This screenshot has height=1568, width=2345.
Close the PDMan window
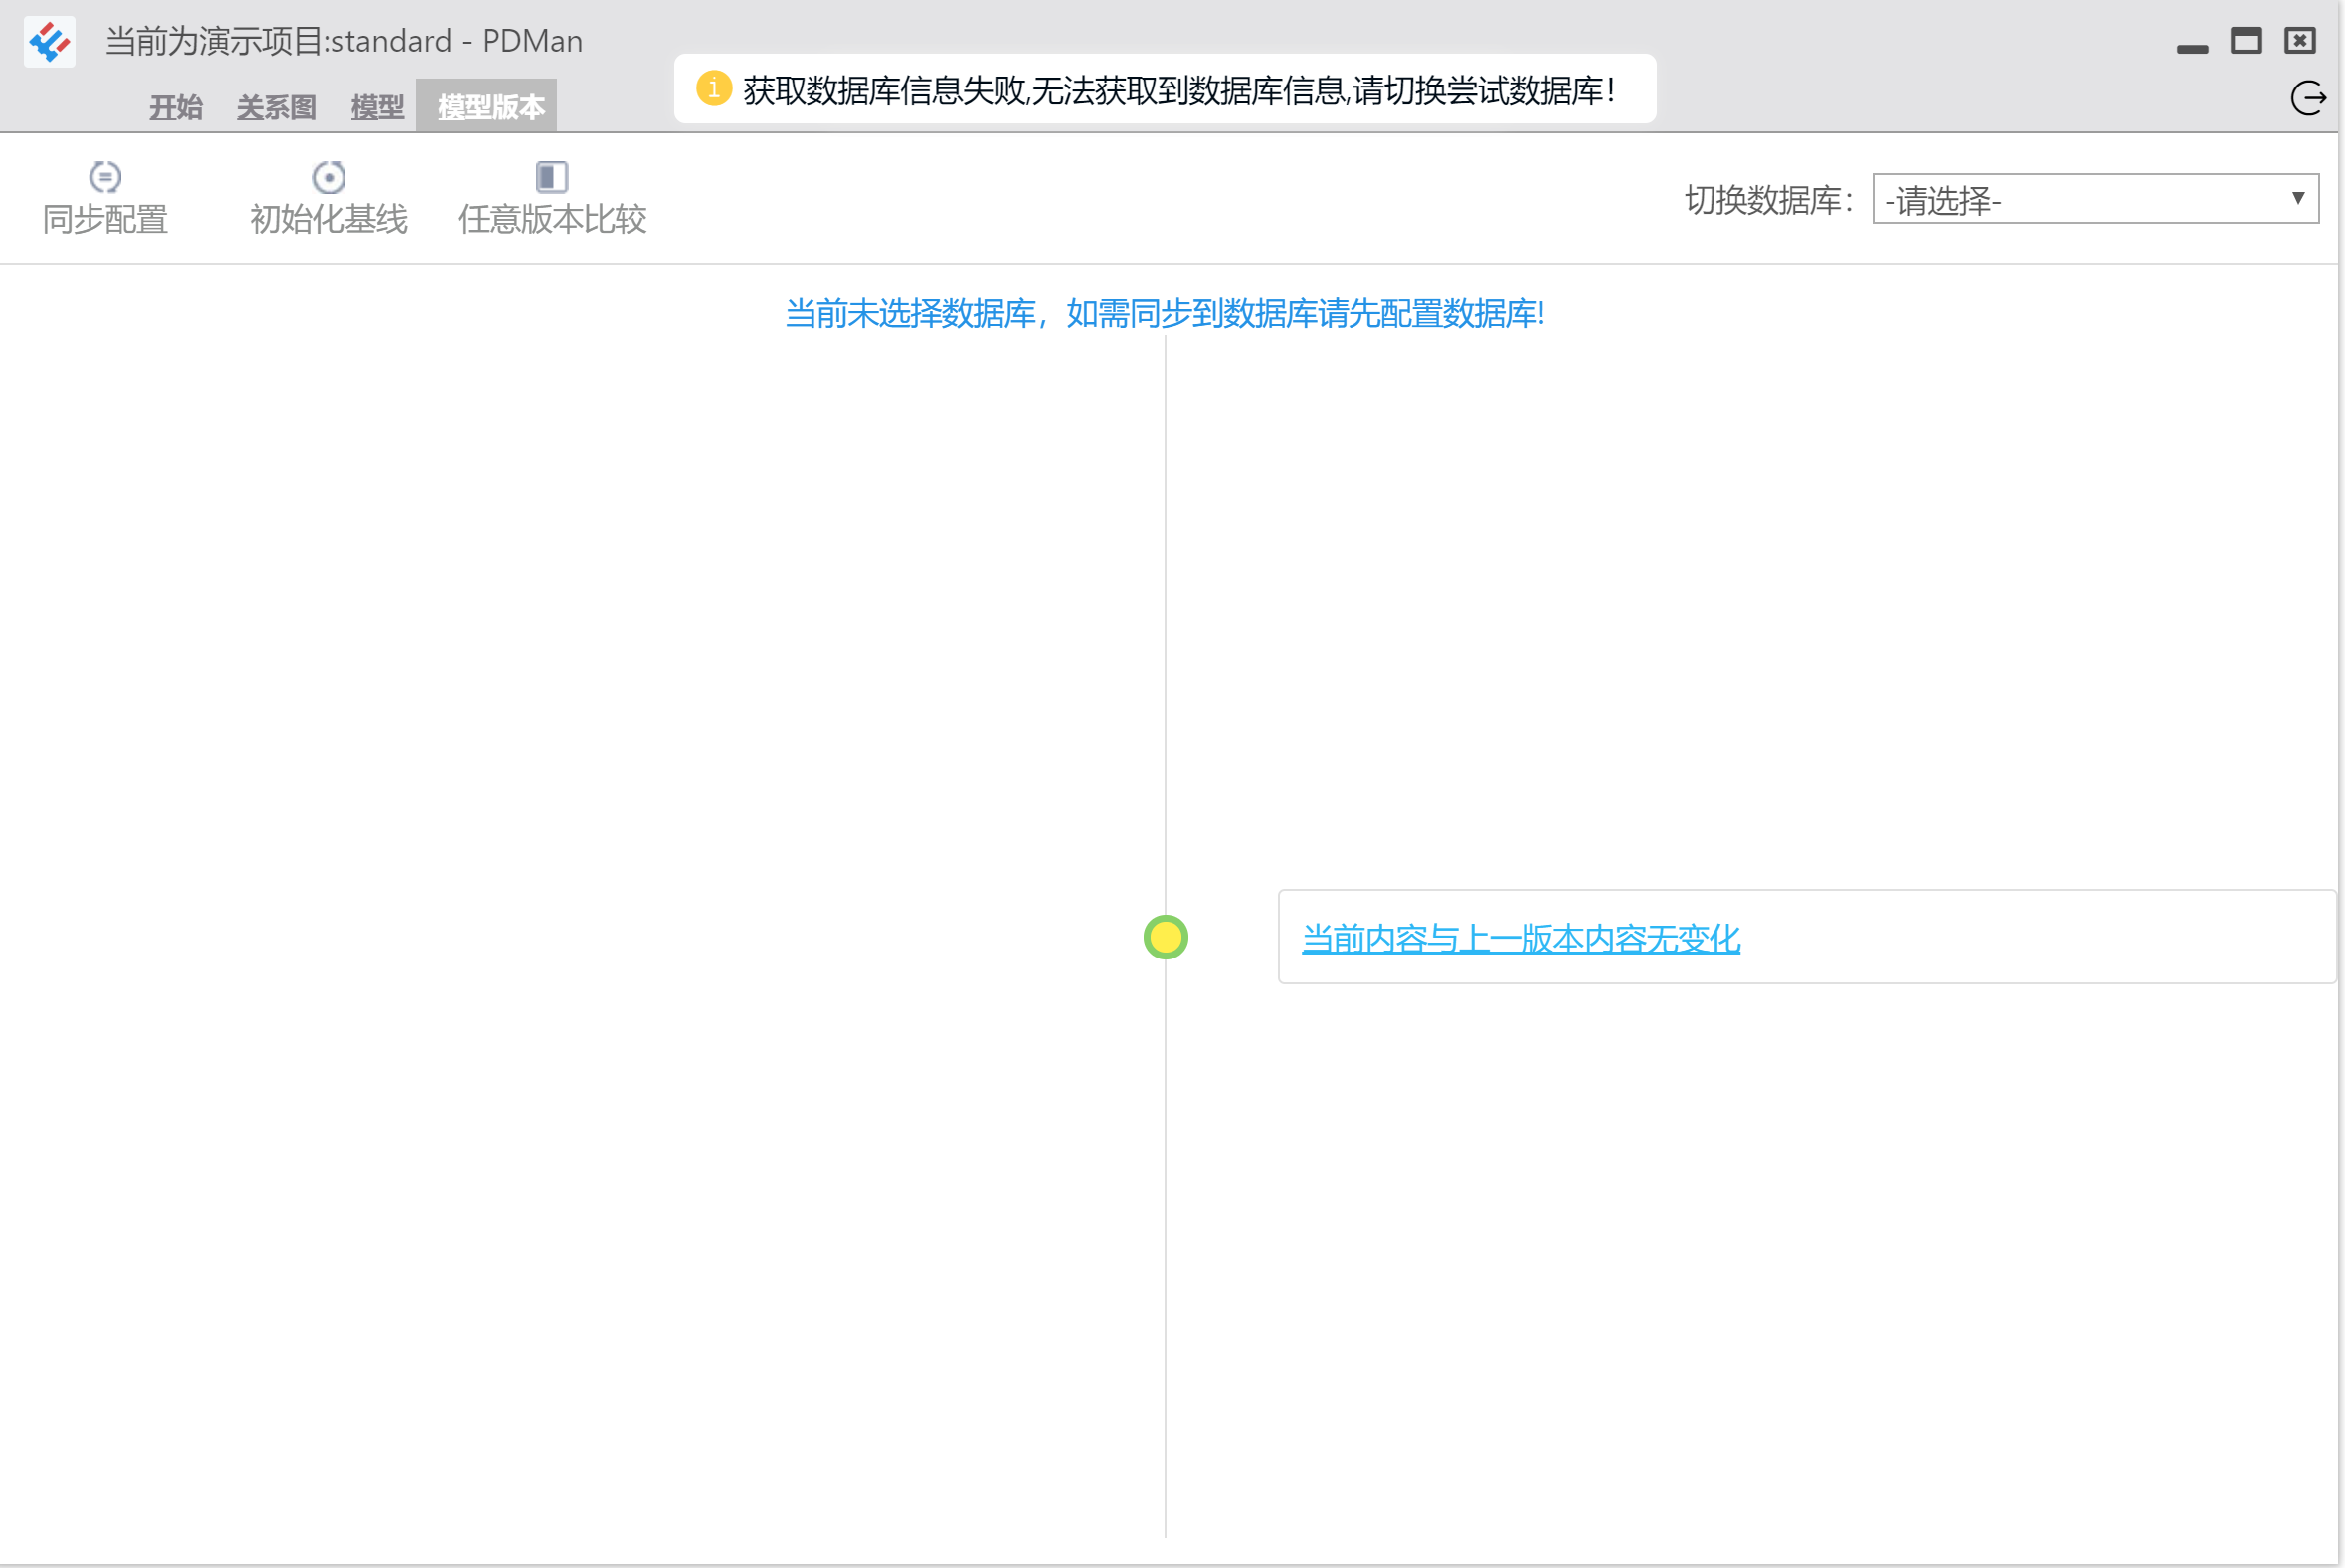(x=2300, y=41)
